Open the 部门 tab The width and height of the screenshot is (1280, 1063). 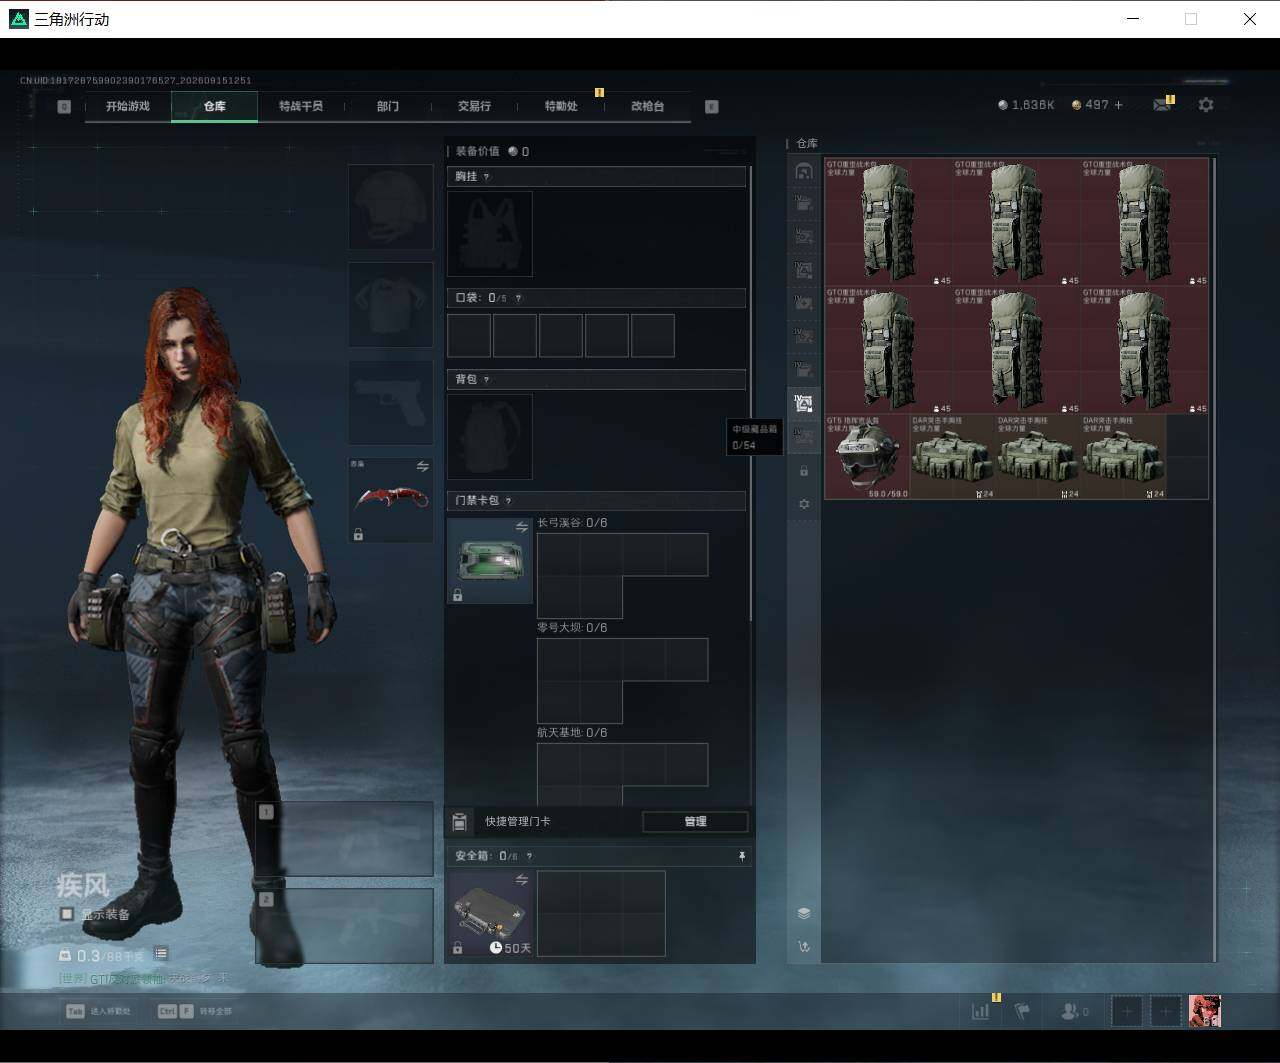(x=388, y=106)
